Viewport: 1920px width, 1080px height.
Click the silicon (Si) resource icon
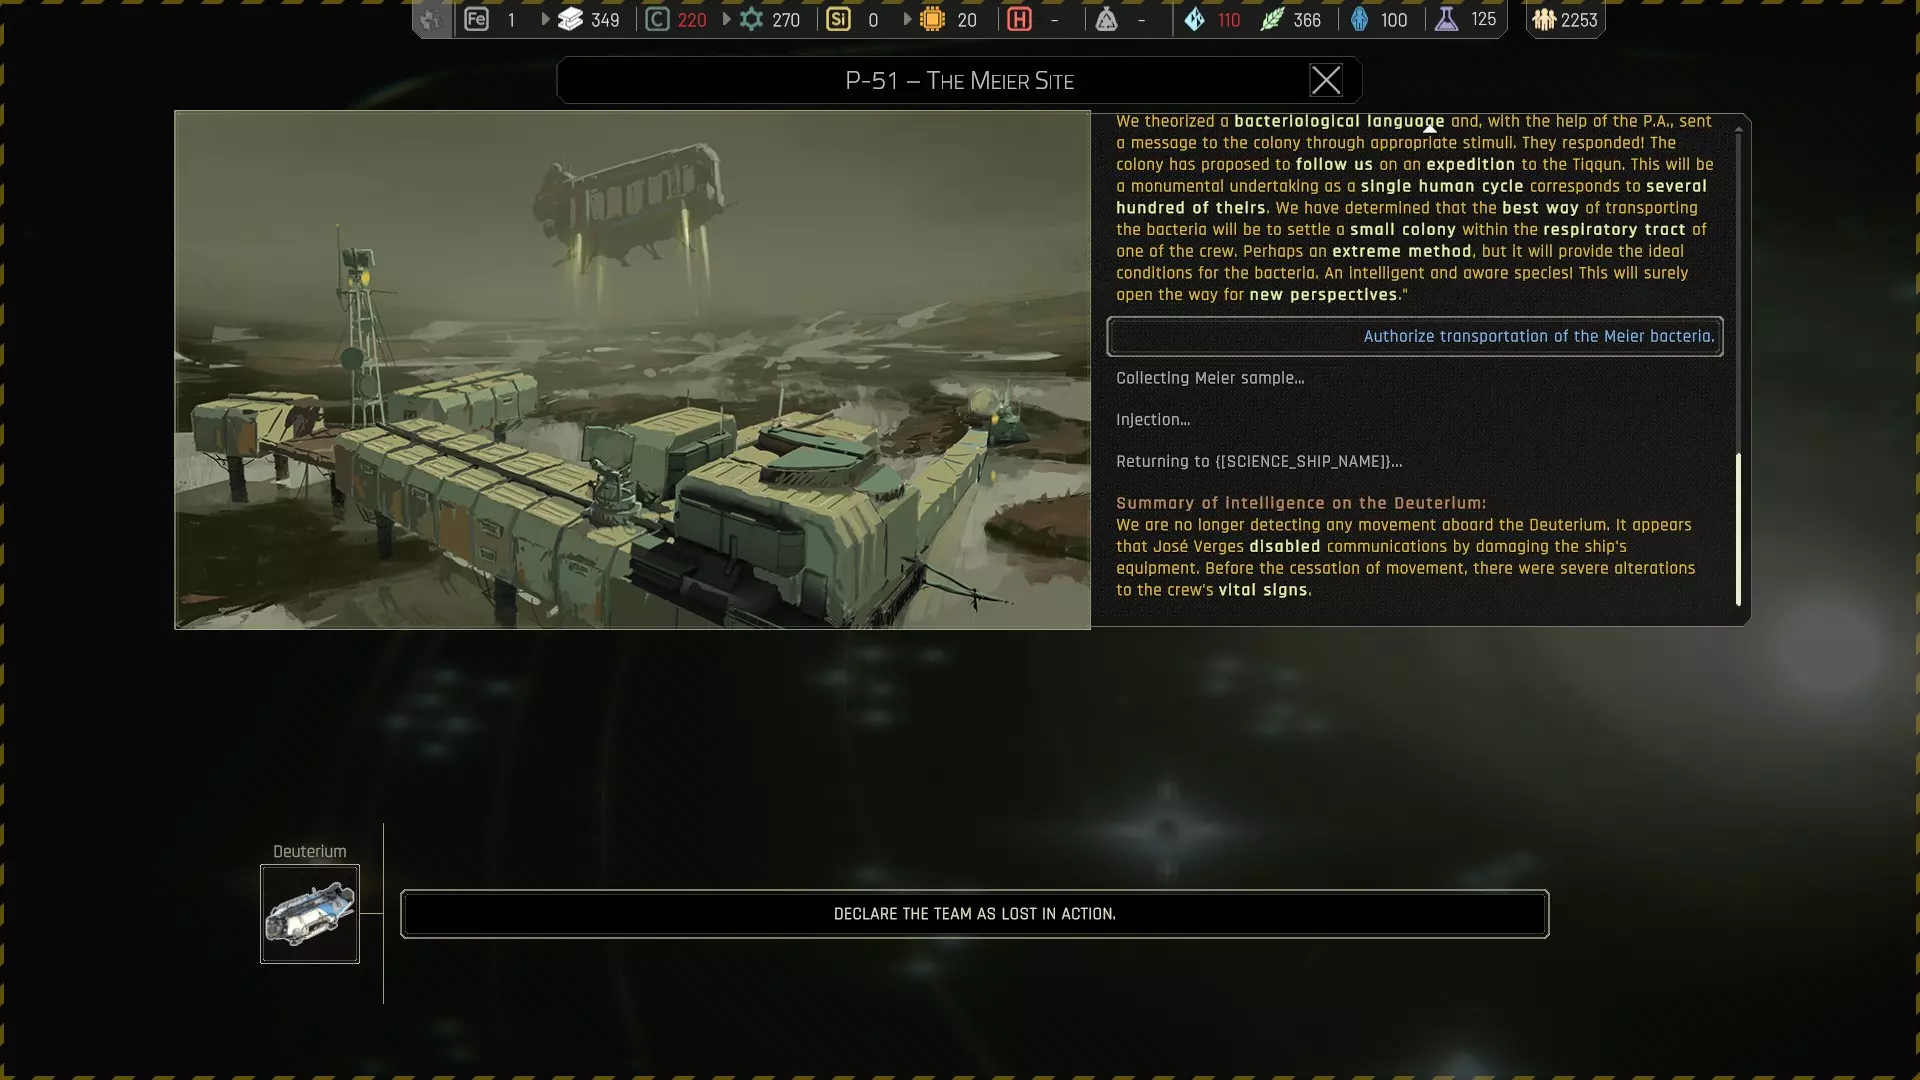click(838, 20)
